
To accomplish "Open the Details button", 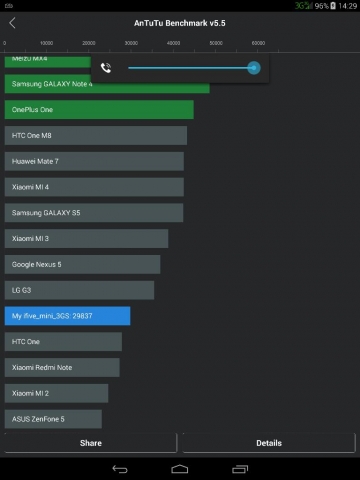I will click(269, 443).
